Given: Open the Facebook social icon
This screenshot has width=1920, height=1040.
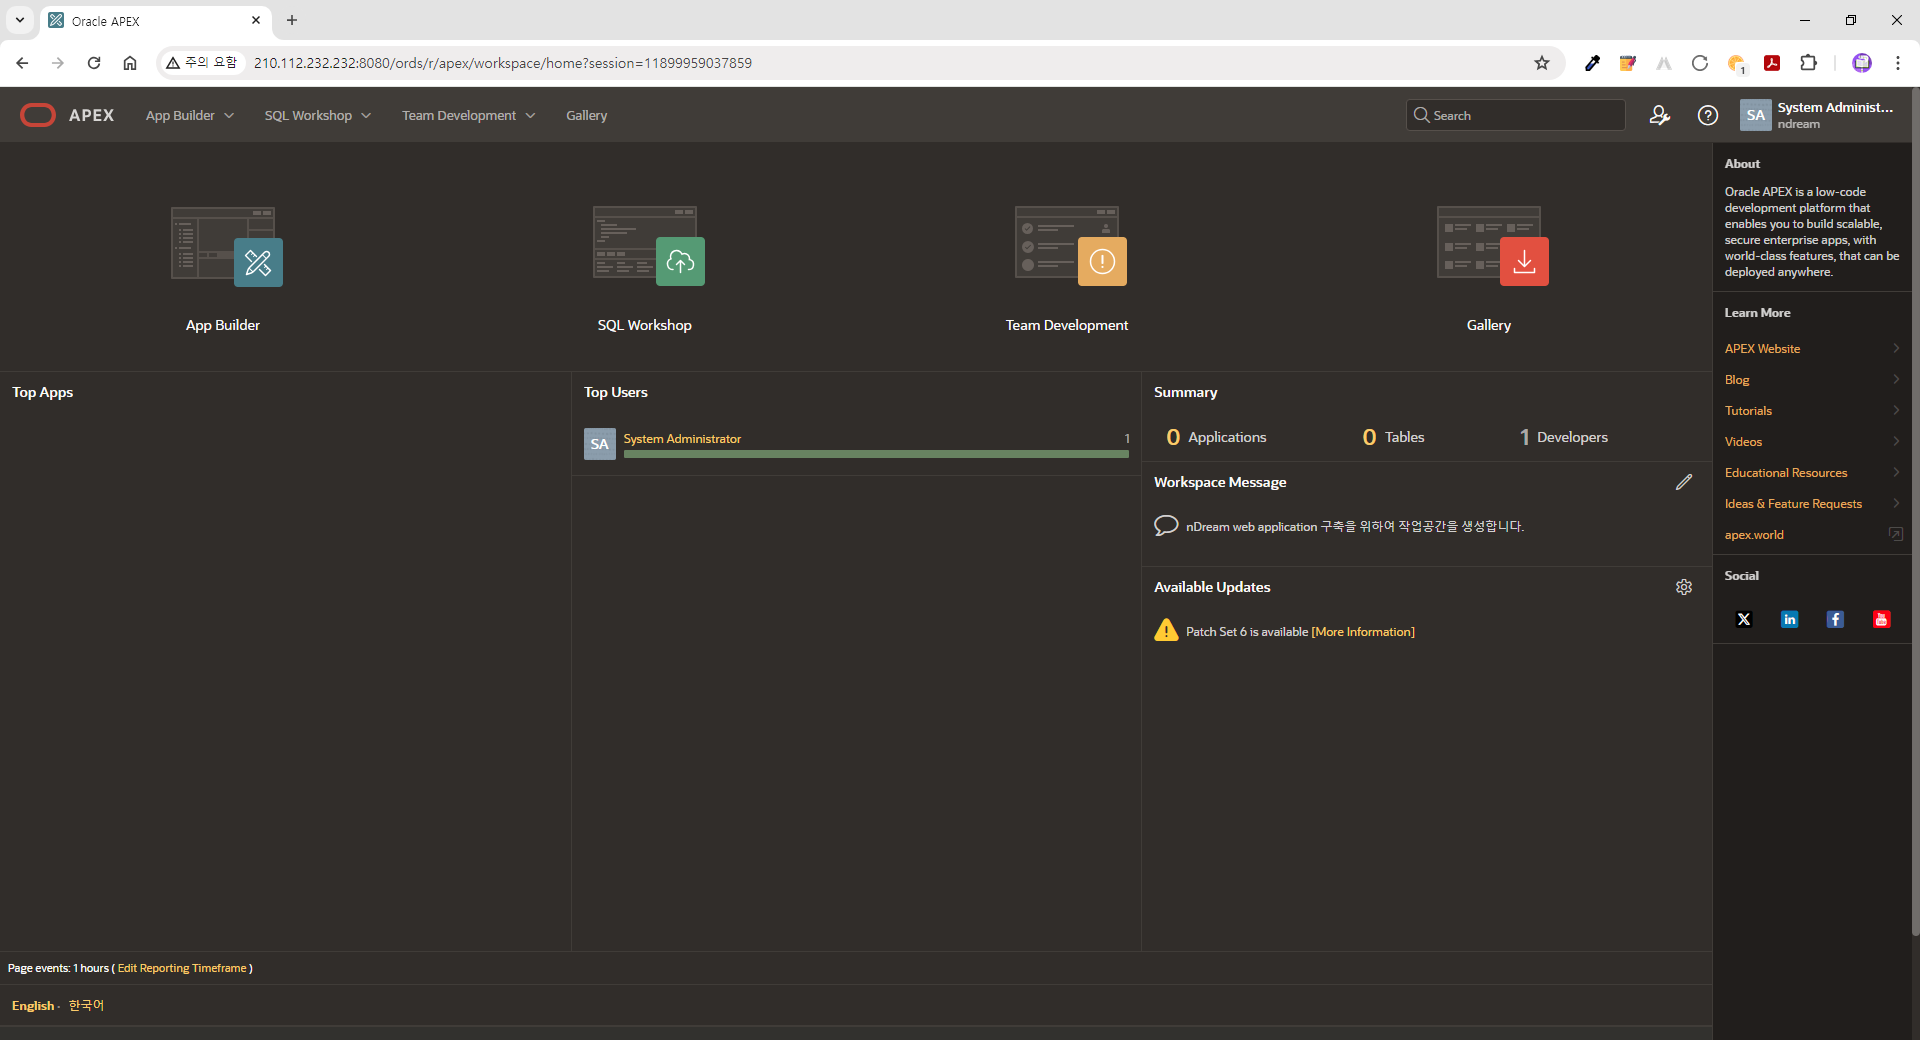Looking at the screenshot, I should pos(1835,619).
